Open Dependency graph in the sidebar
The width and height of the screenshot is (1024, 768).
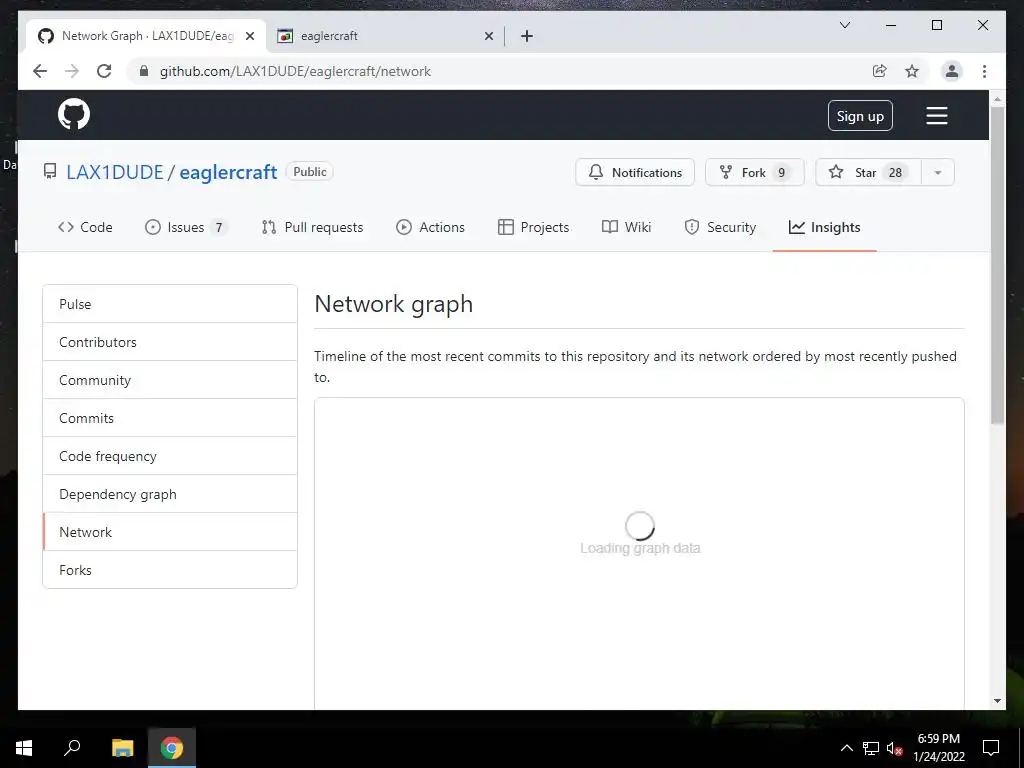tap(170, 494)
